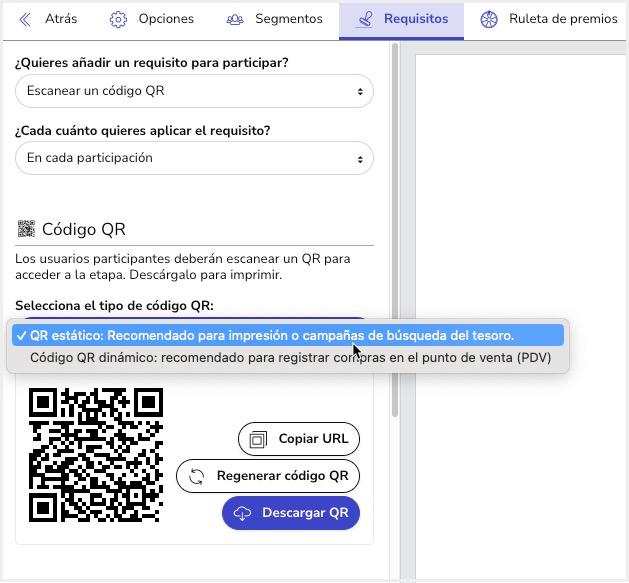Screen dimensions: 629x583
Task: Click the Copiar URL button
Action: [x=299, y=439]
